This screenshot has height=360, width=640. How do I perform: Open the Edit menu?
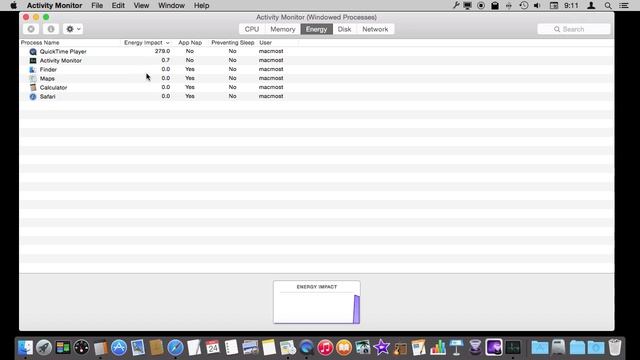coord(118,5)
